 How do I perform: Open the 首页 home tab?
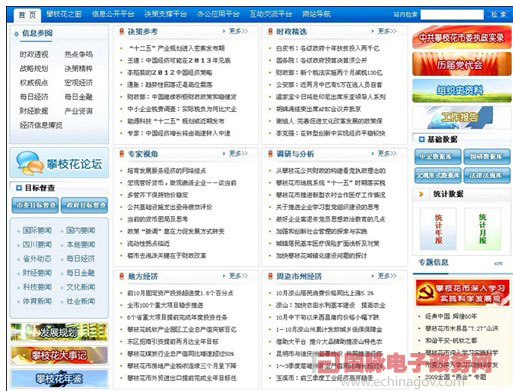click(27, 15)
